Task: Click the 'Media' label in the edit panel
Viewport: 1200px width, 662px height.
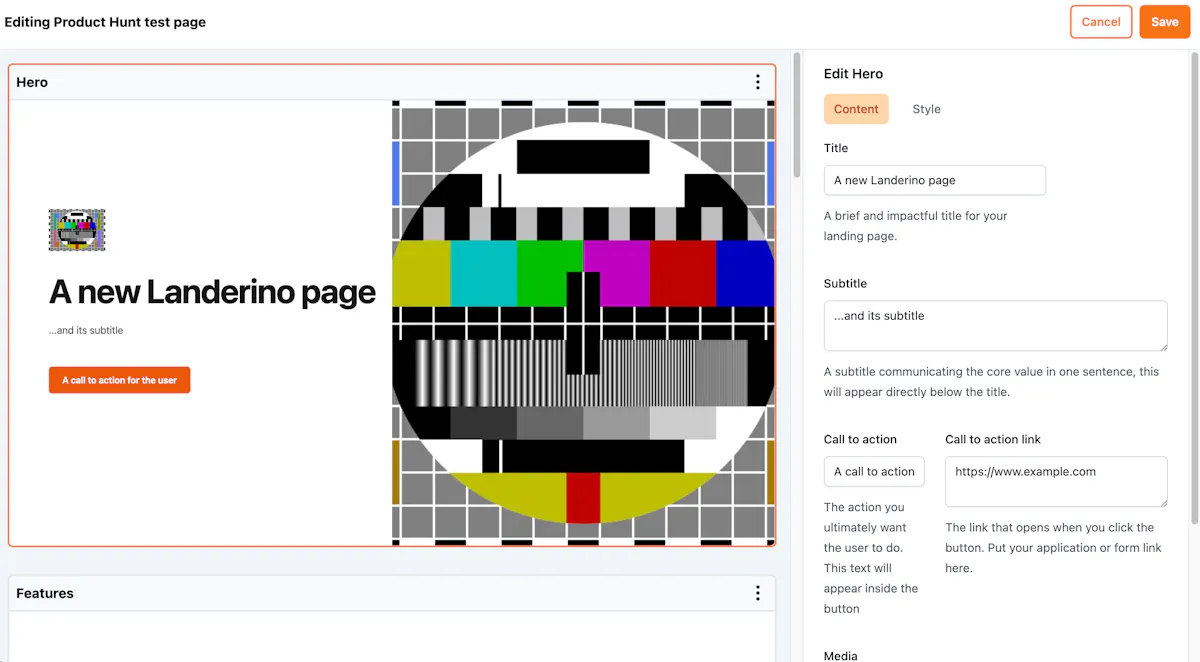Action: [840, 655]
